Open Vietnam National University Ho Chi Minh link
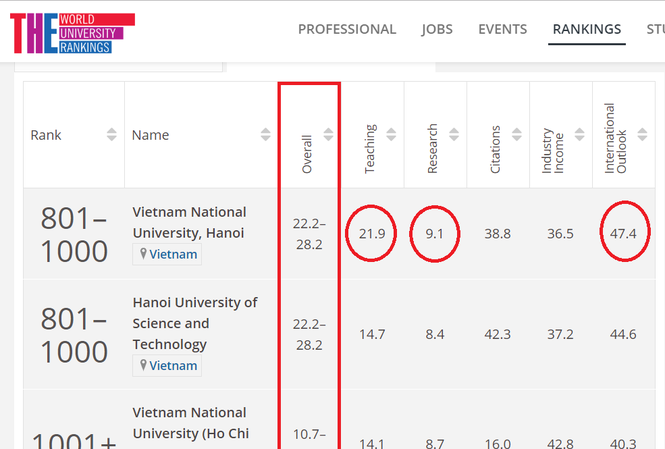Screen dimensions: 665x449 click(x=189, y=422)
